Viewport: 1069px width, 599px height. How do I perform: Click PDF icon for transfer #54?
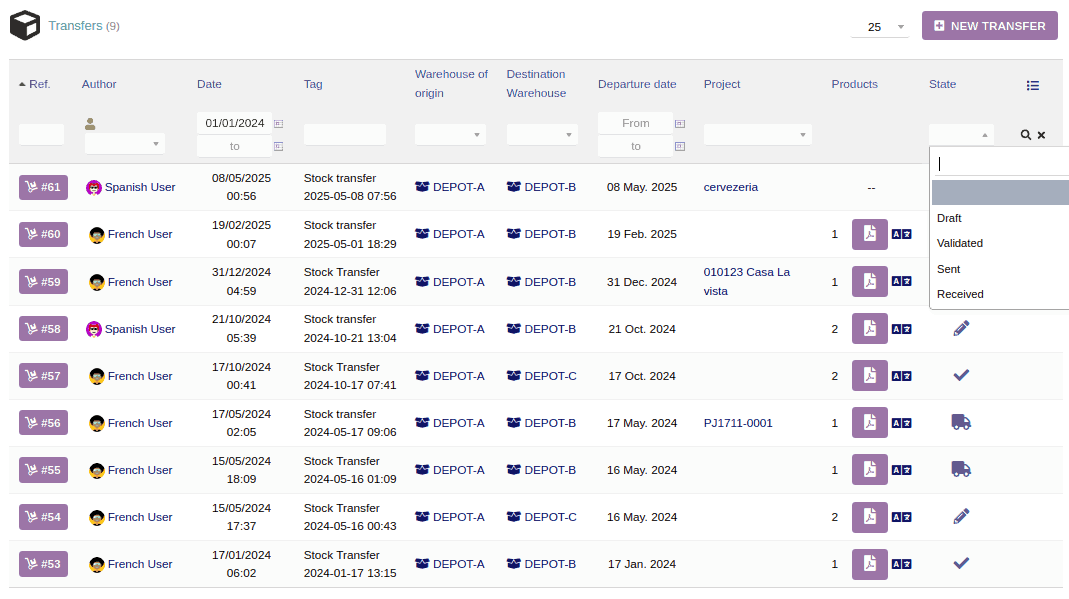click(x=869, y=517)
